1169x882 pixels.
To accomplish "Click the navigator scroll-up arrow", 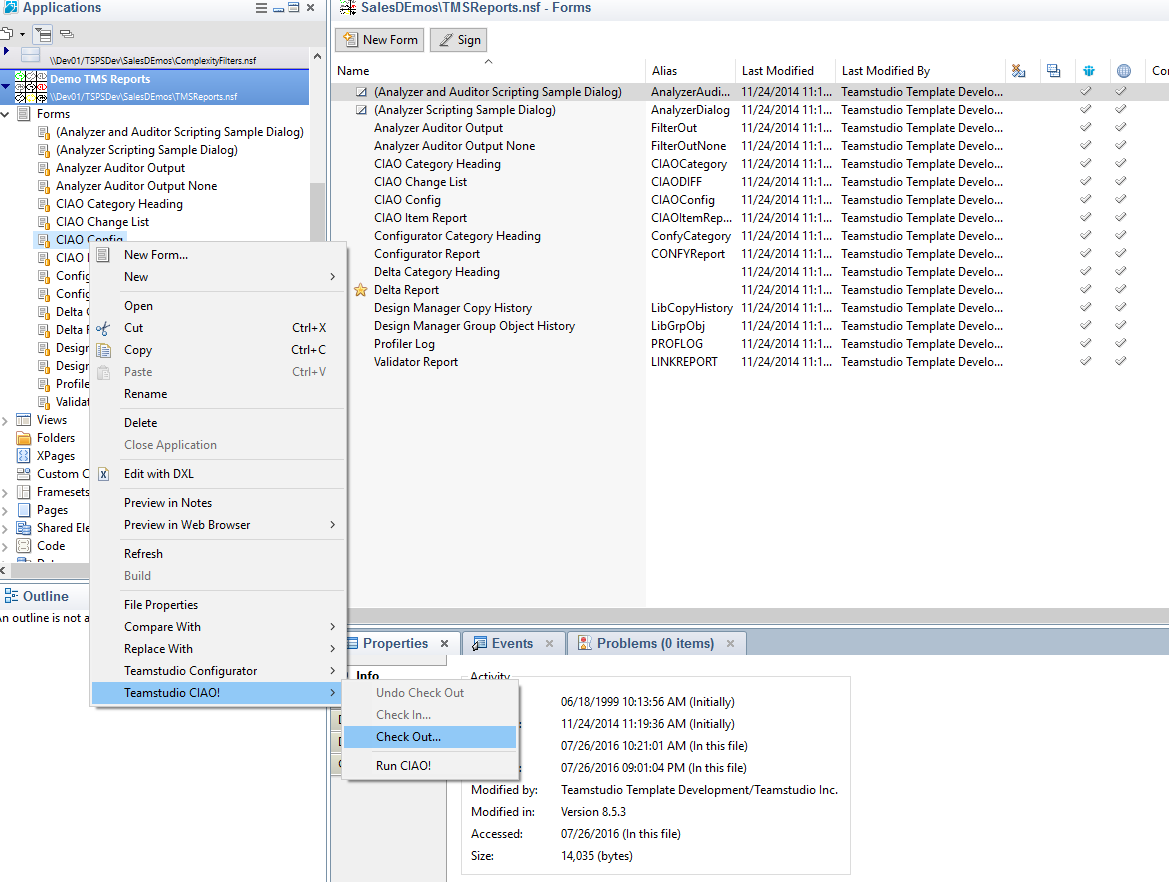I will [318, 56].
